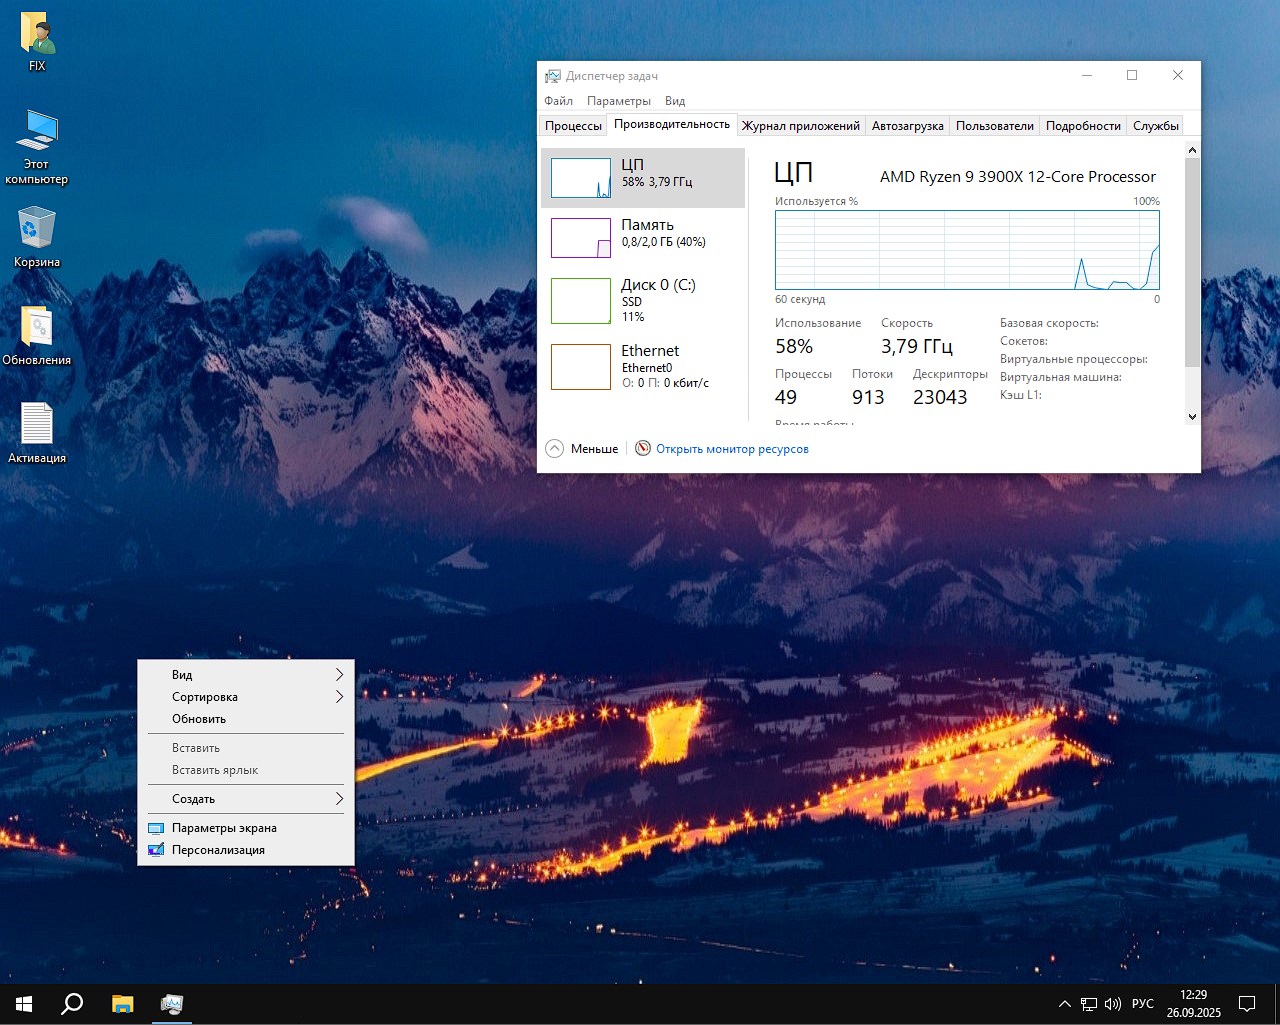Open taskbar search magnifier
Screen dimensions: 1280x1025
pos(72,1004)
